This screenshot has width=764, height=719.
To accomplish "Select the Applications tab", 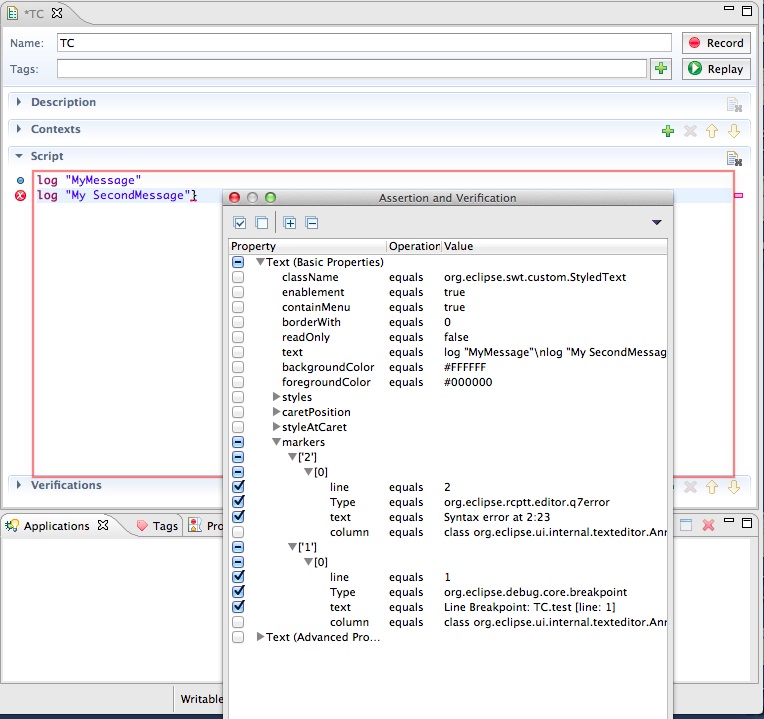I will coord(57,526).
